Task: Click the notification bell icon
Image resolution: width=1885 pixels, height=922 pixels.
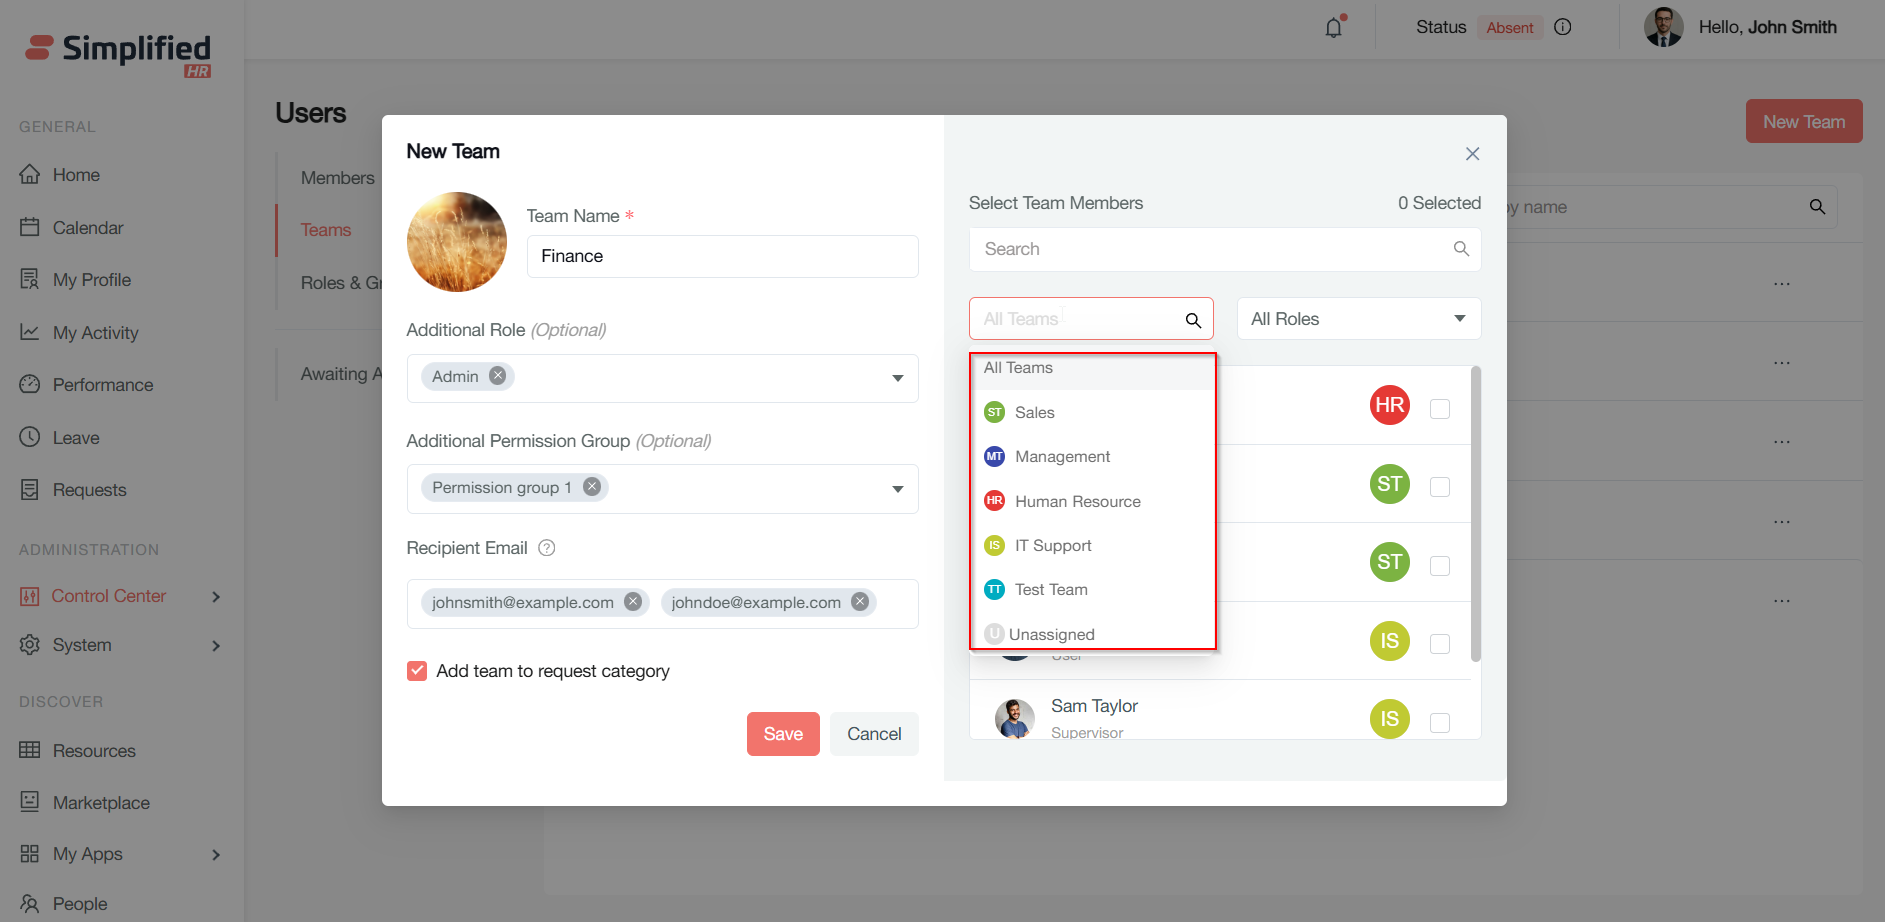Action: click(1333, 28)
